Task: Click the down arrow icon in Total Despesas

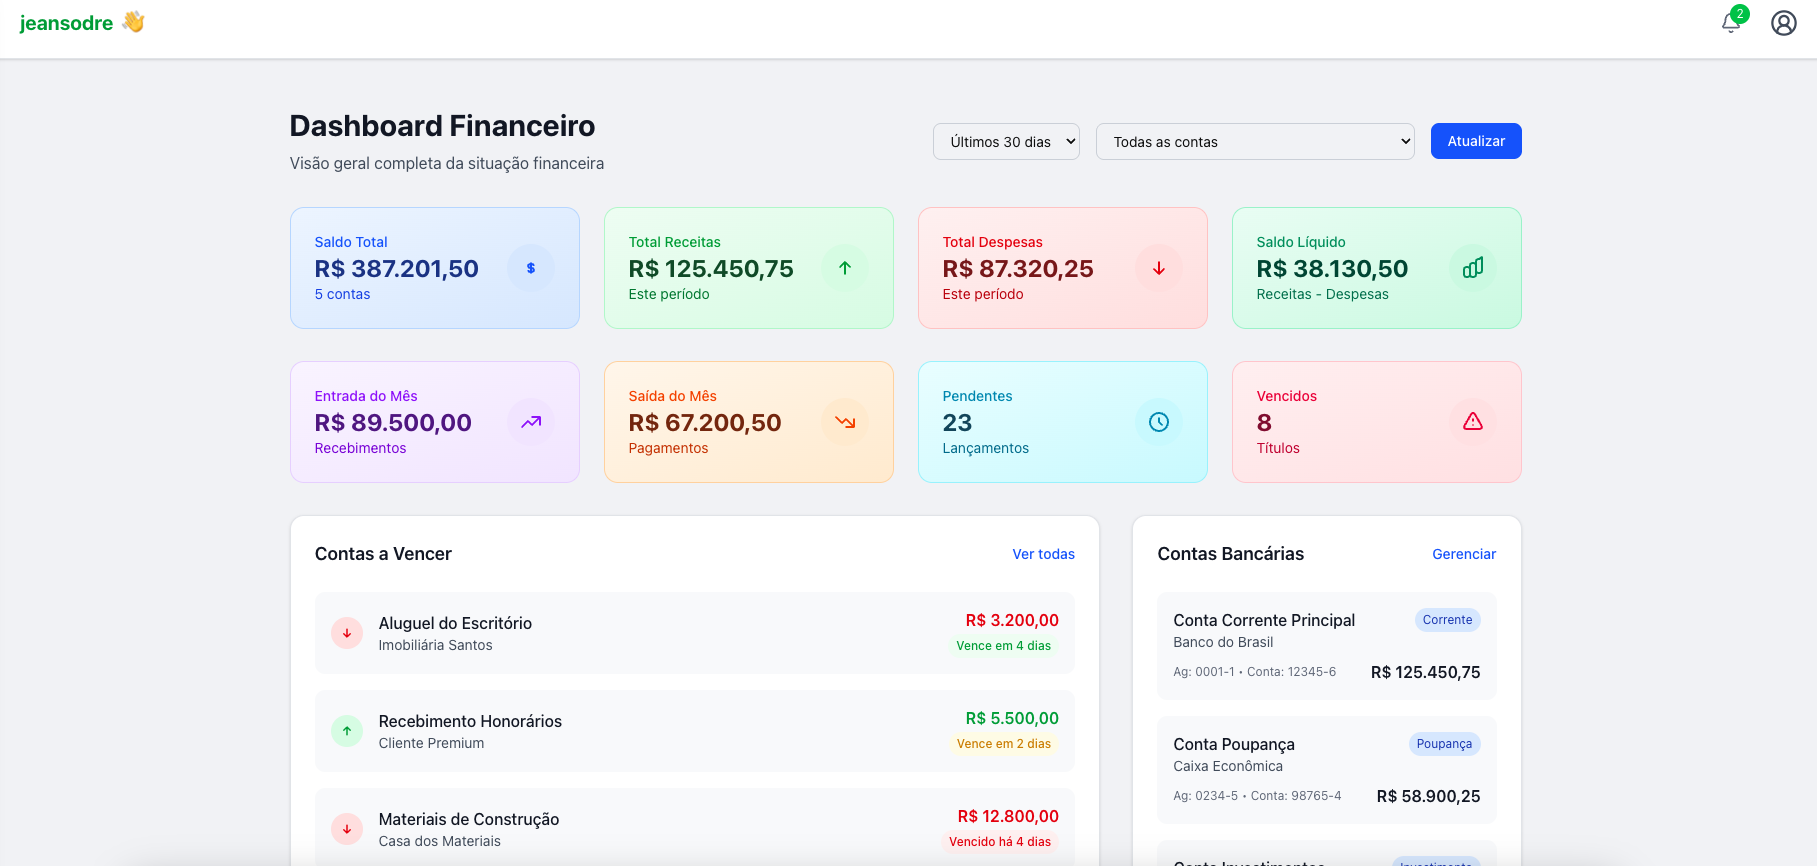Action: click(x=1158, y=268)
